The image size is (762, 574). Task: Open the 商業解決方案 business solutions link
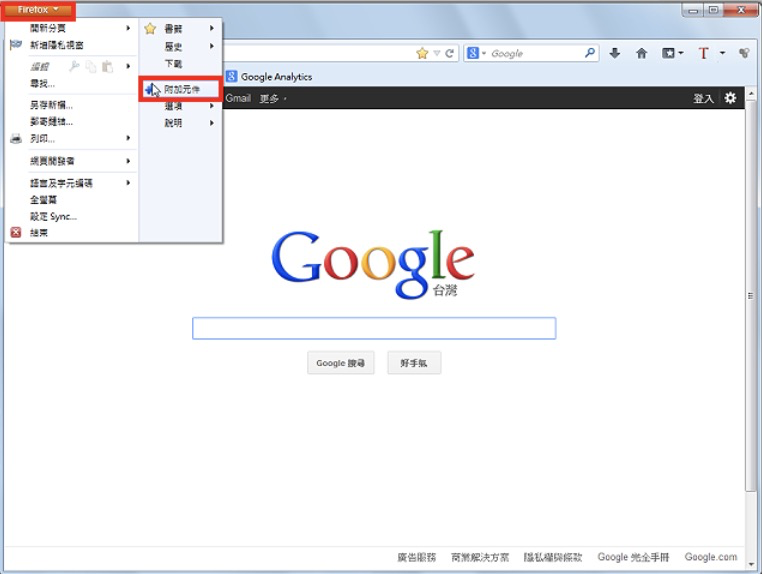(480, 557)
